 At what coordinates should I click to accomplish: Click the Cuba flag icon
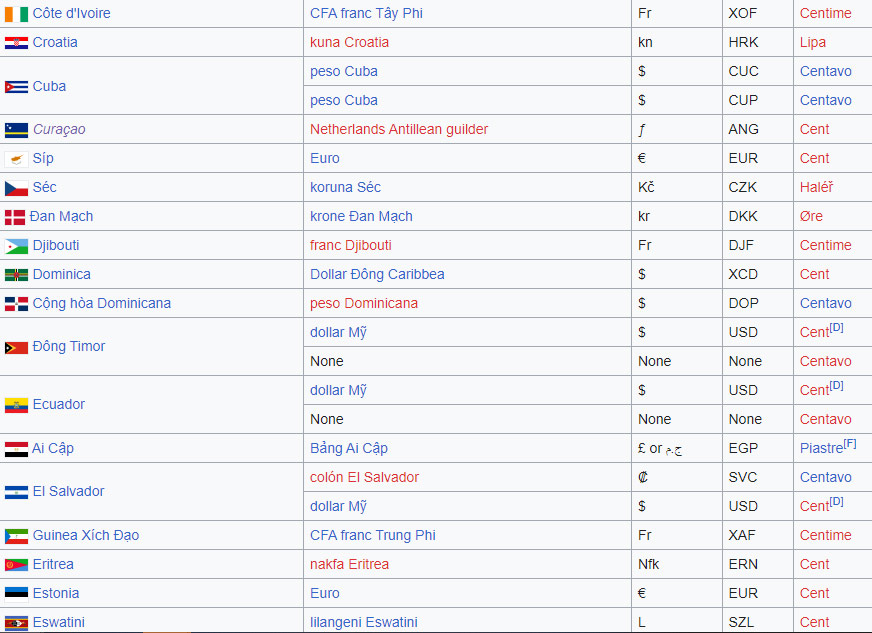pyautogui.click(x=16, y=87)
